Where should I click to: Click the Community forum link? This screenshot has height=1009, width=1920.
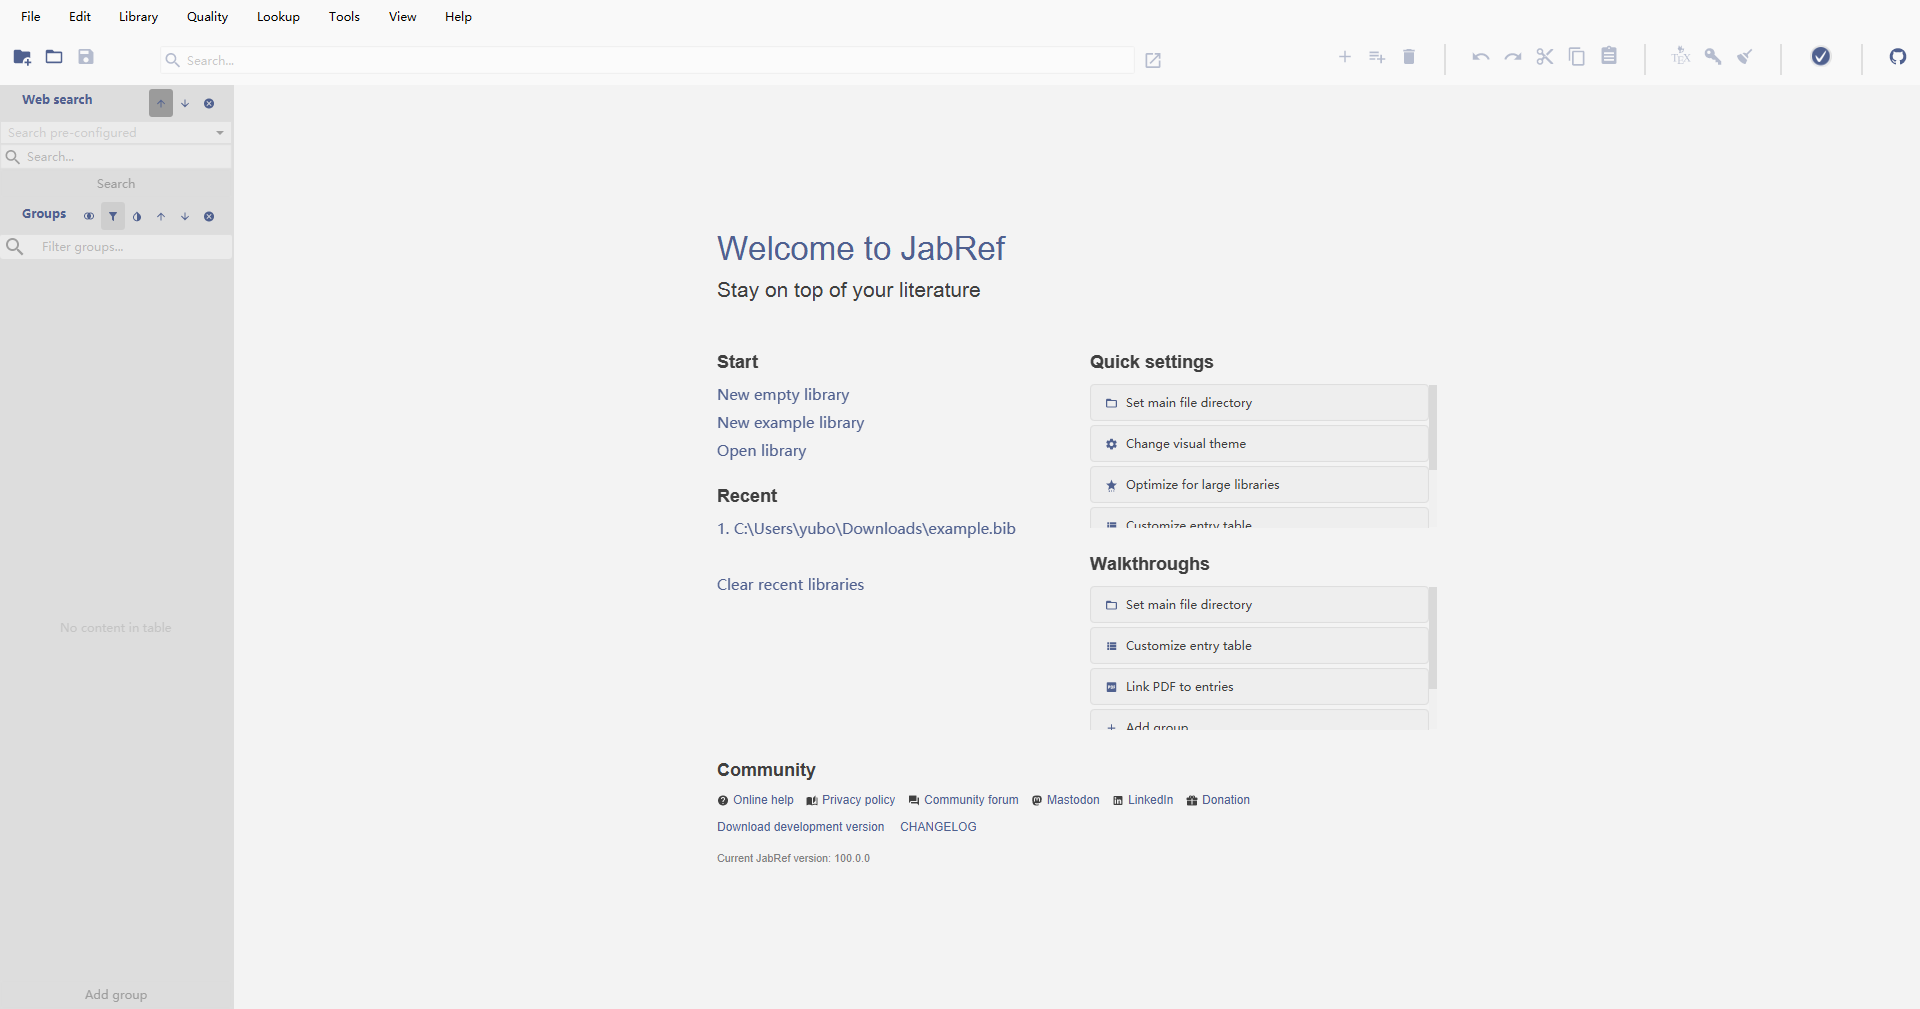coord(964,800)
